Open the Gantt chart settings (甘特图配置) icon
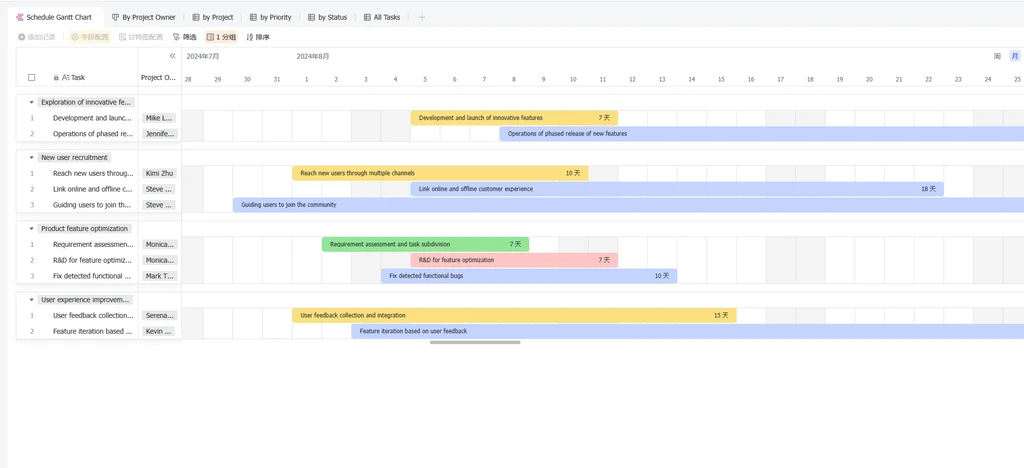Screen dimensions: 1024x468 (123, 37)
